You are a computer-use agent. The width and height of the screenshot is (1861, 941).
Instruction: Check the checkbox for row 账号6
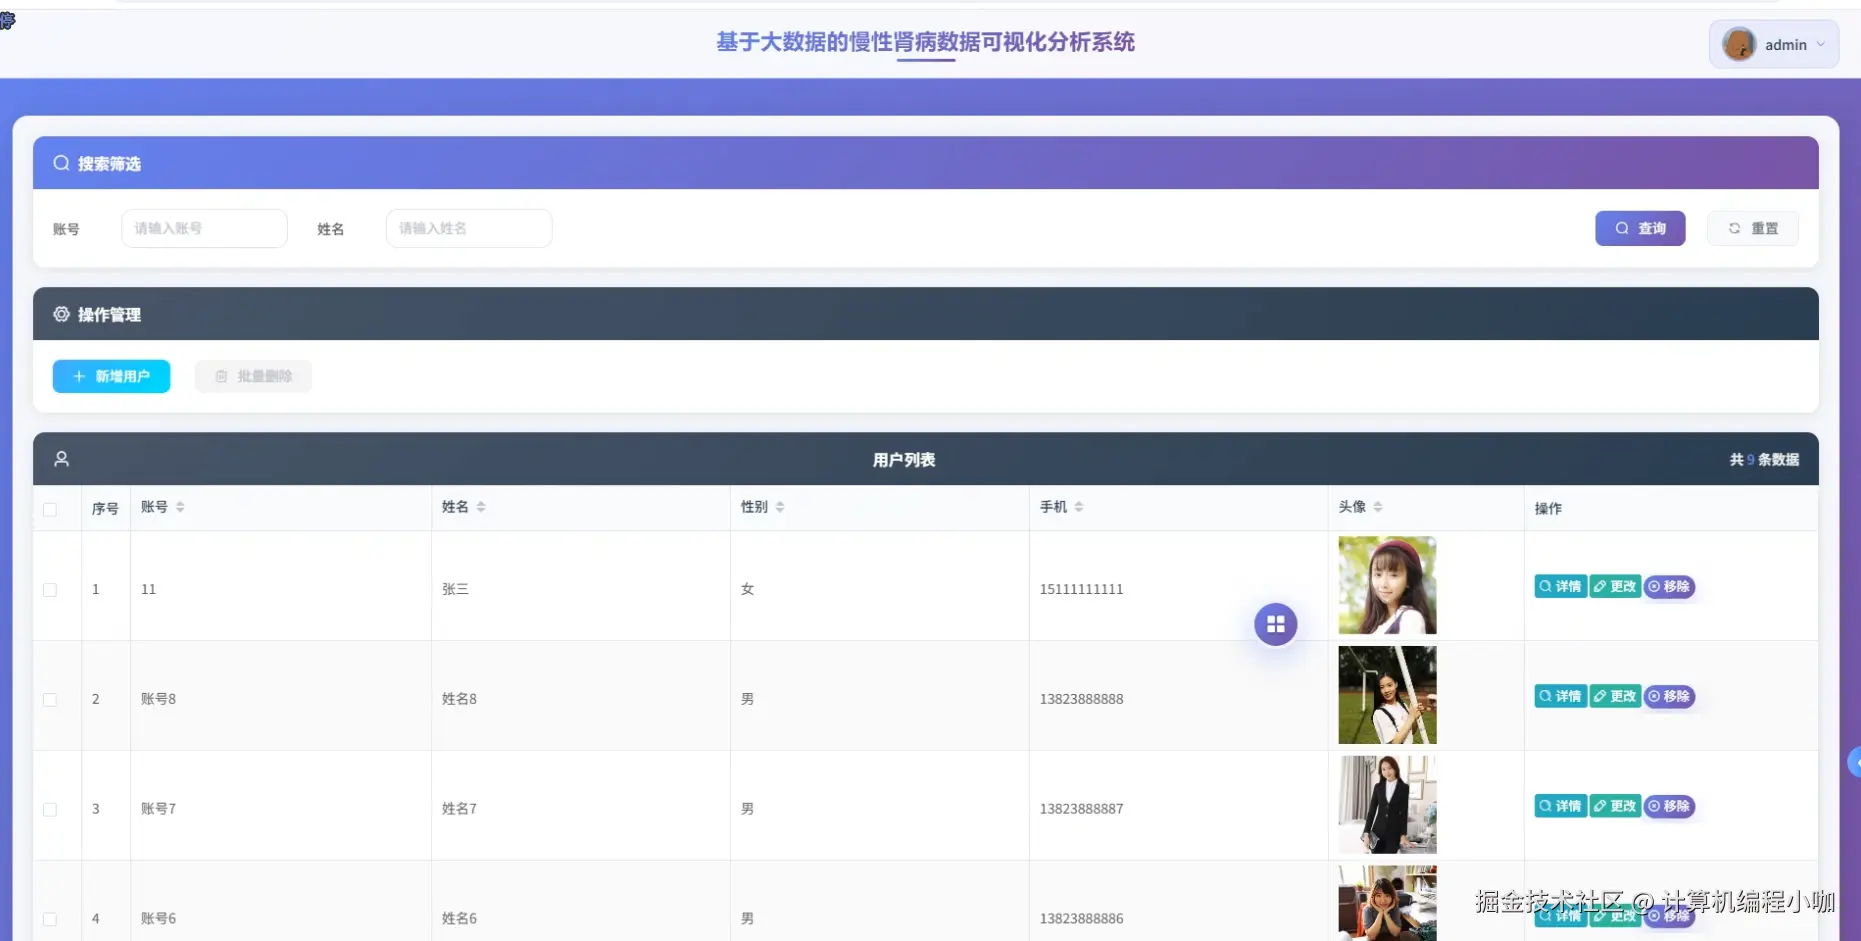coord(50,919)
